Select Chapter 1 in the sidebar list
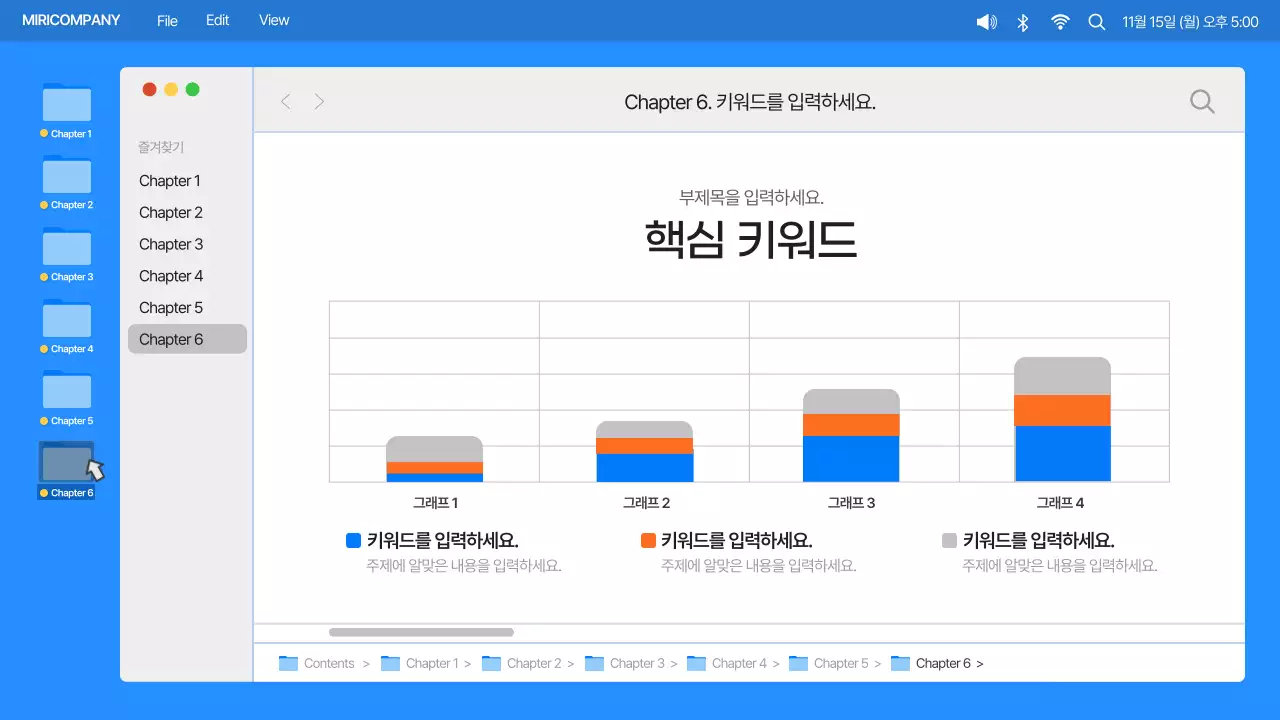1280x720 pixels. [x=170, y=180]
